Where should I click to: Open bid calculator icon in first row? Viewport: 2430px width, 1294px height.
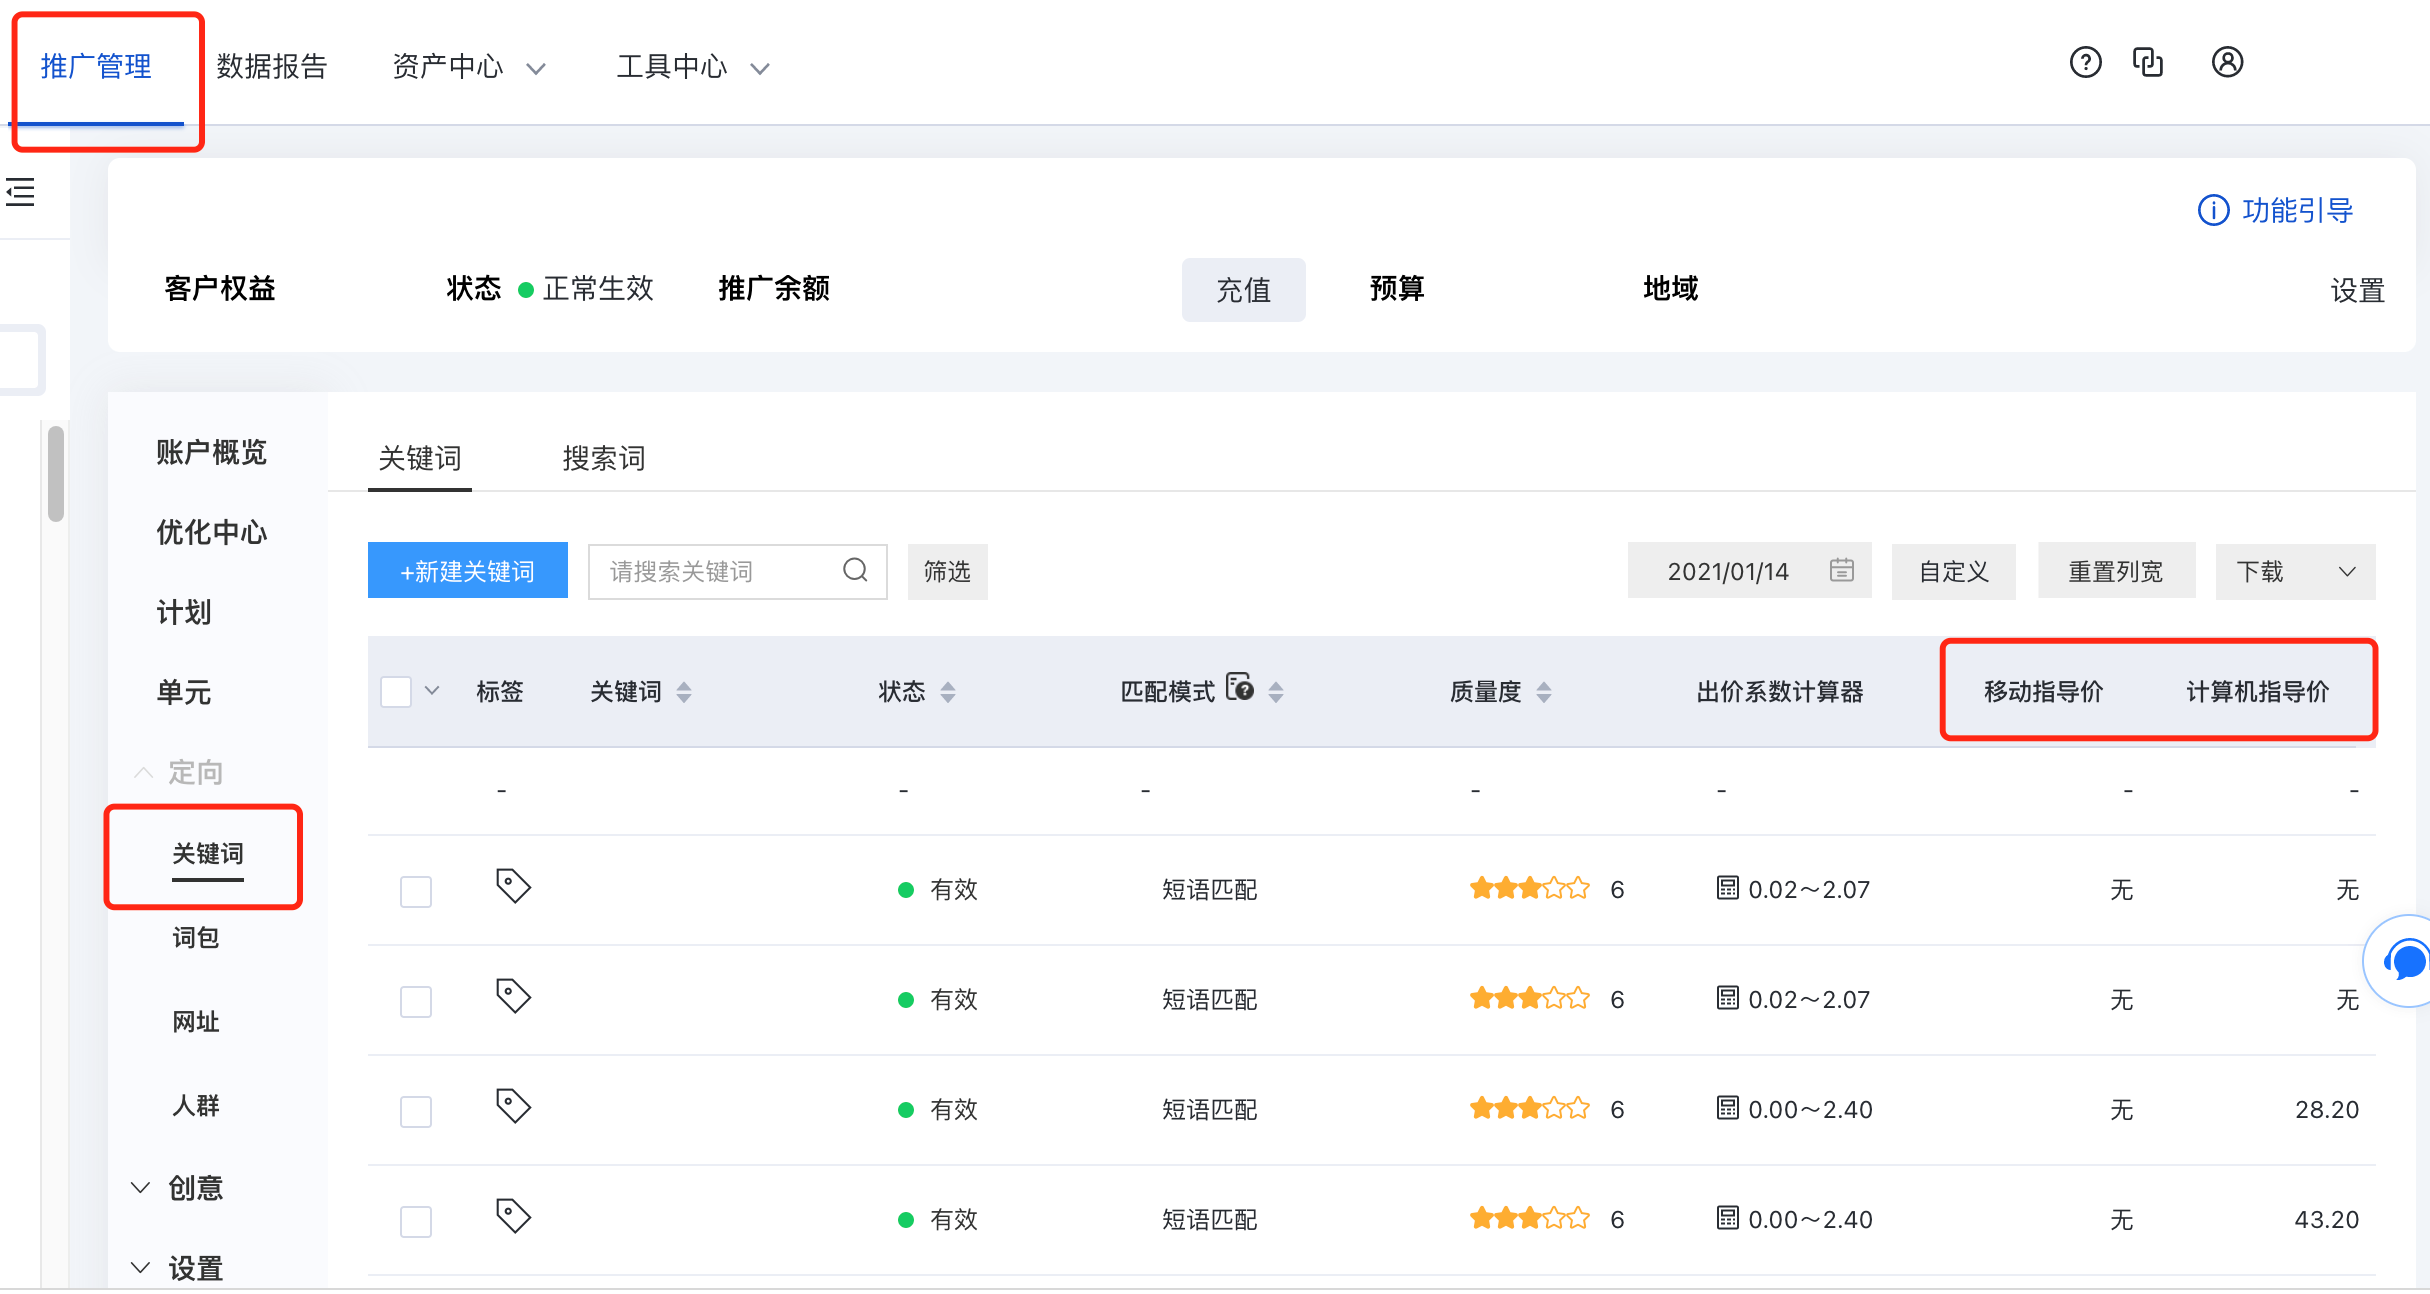[1727, 887]
